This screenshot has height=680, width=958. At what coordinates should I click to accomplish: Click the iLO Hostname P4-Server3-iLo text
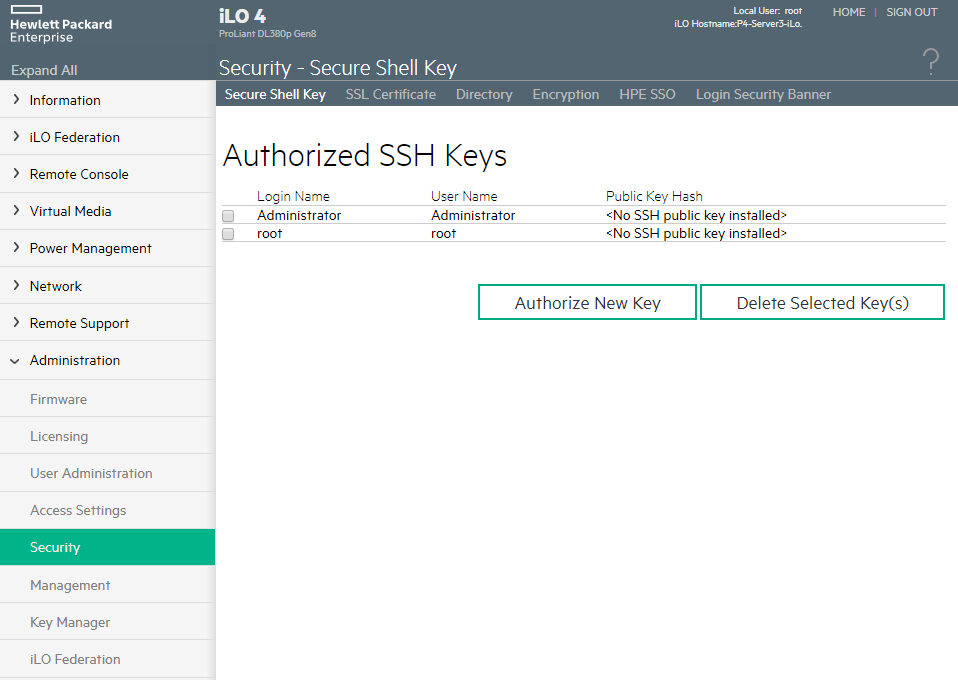(x=737, y=24)
